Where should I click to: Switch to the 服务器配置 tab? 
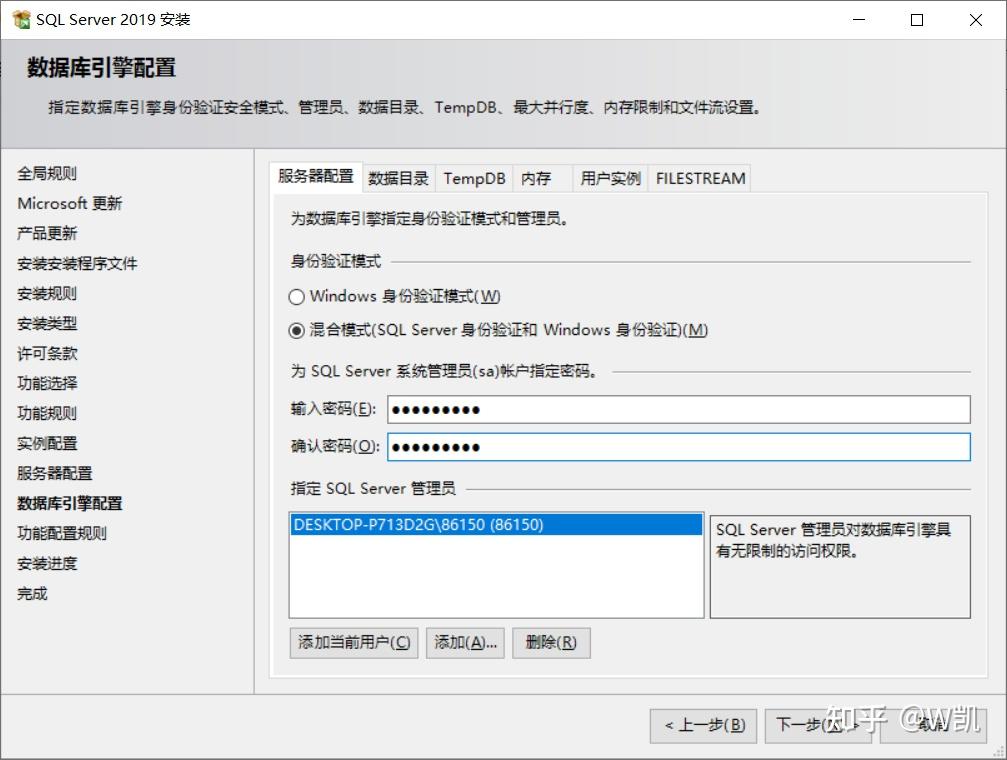point(315,177)
